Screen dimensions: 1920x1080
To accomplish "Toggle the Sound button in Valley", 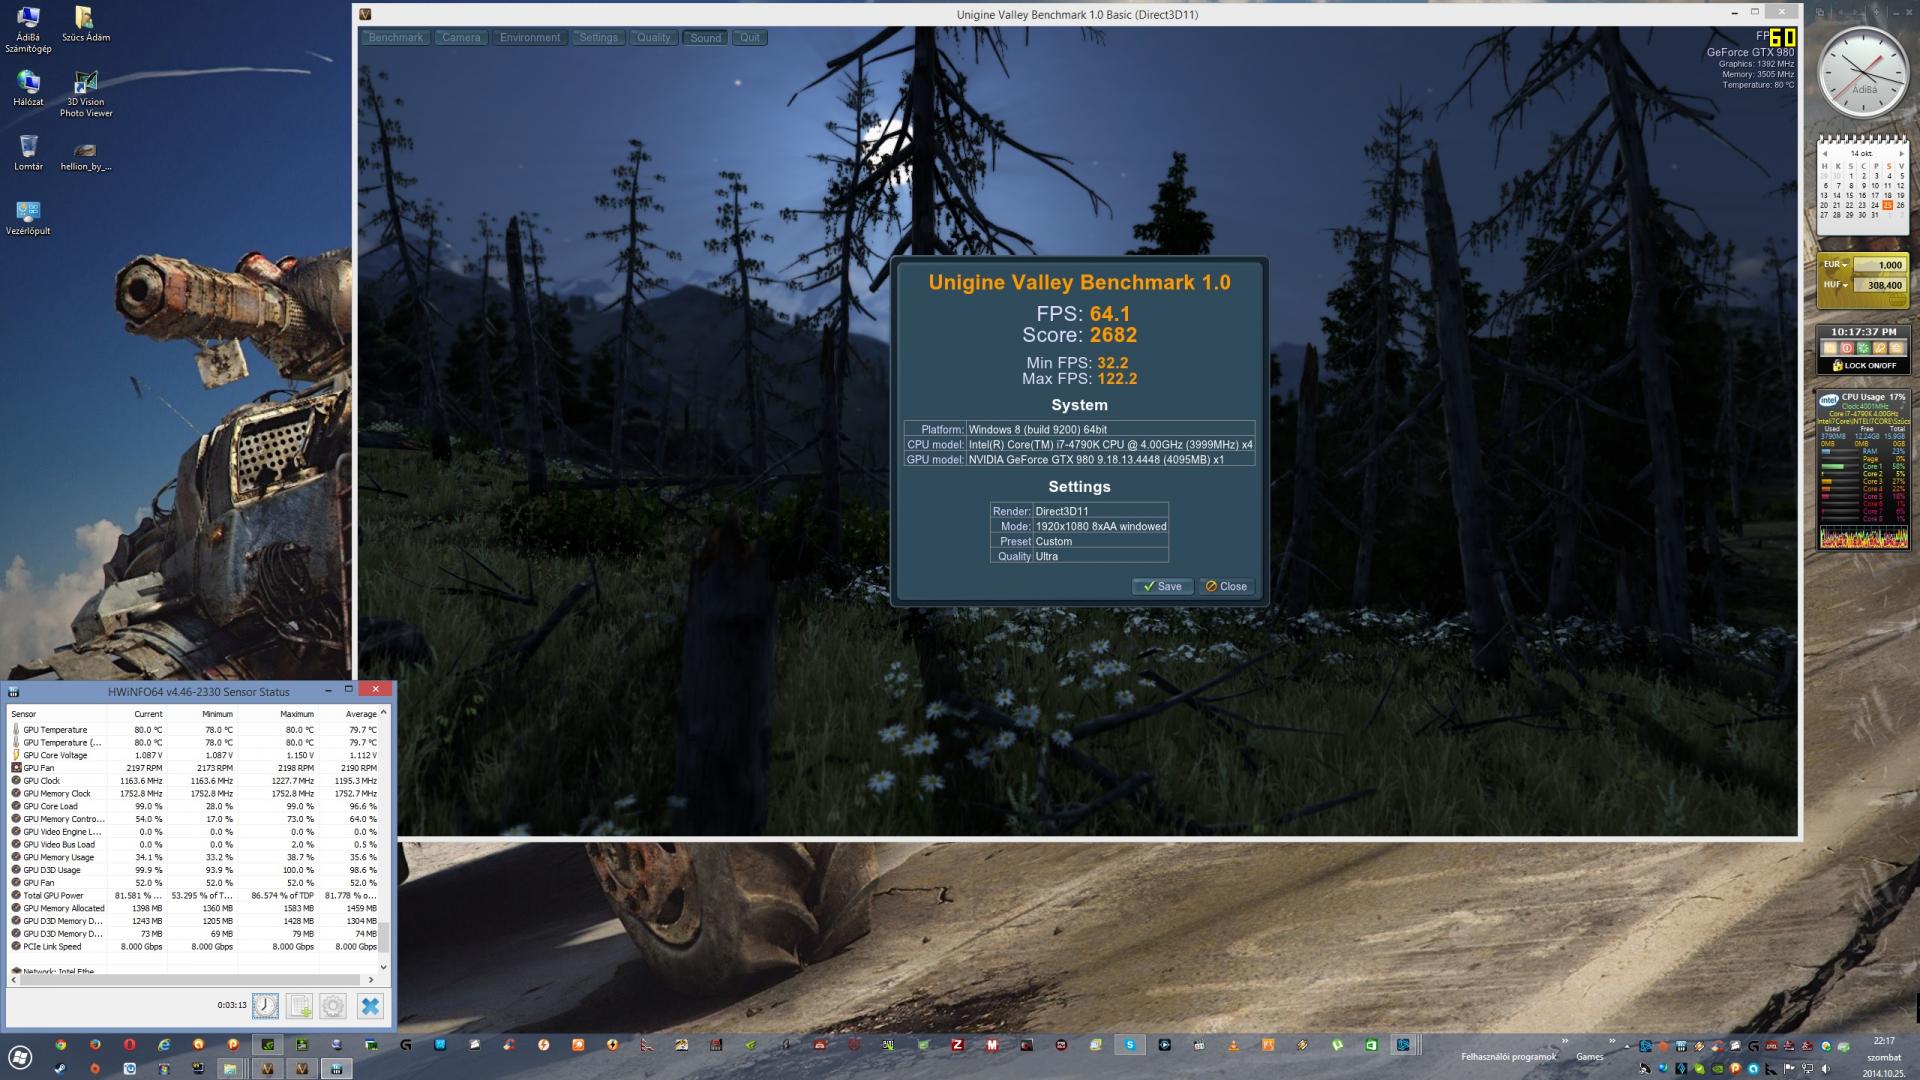I will [x=705, y=37].
